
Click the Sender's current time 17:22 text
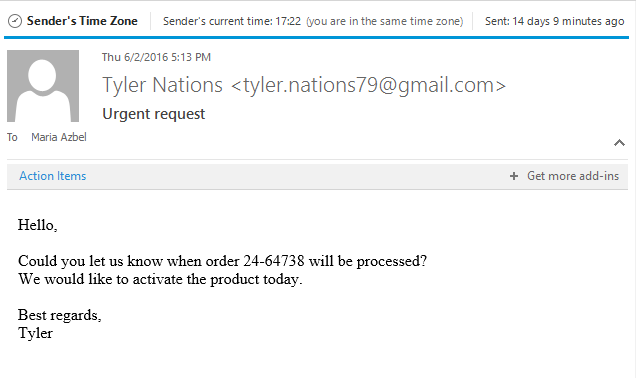[x=232, y=21]
